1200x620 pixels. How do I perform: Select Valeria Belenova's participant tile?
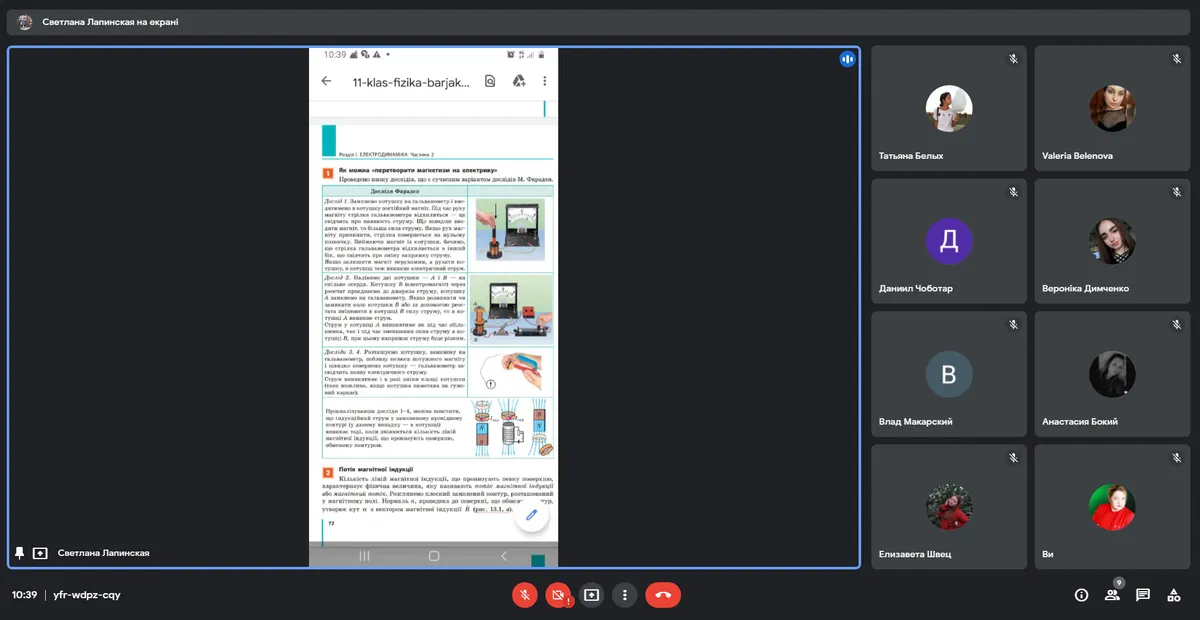(1112, 108)
